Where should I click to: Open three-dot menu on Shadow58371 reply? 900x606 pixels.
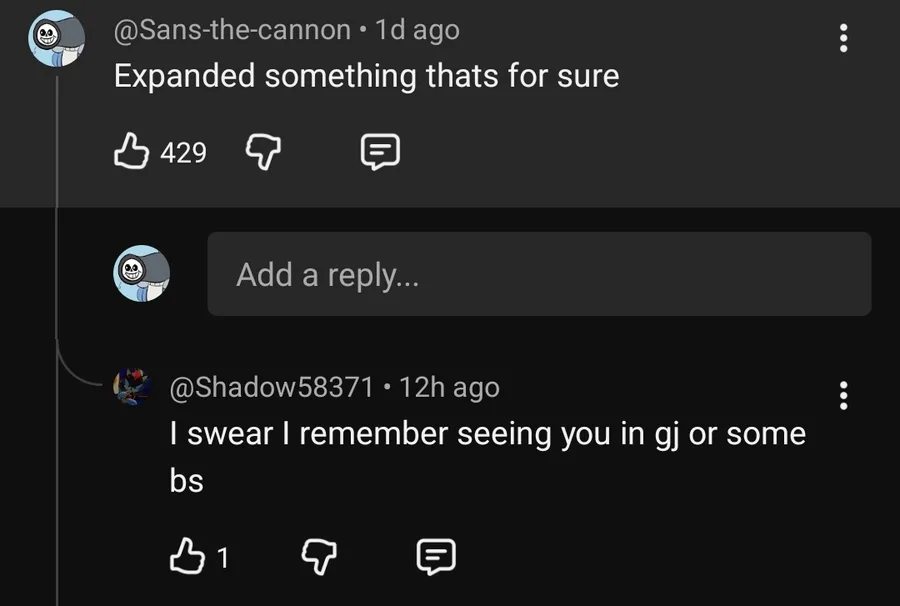click(x=844, y=395)
